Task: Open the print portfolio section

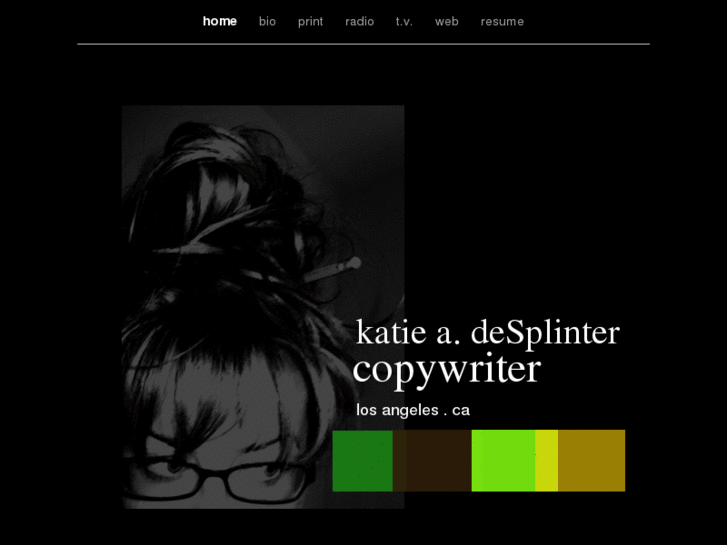Action: tap(310, 21)
